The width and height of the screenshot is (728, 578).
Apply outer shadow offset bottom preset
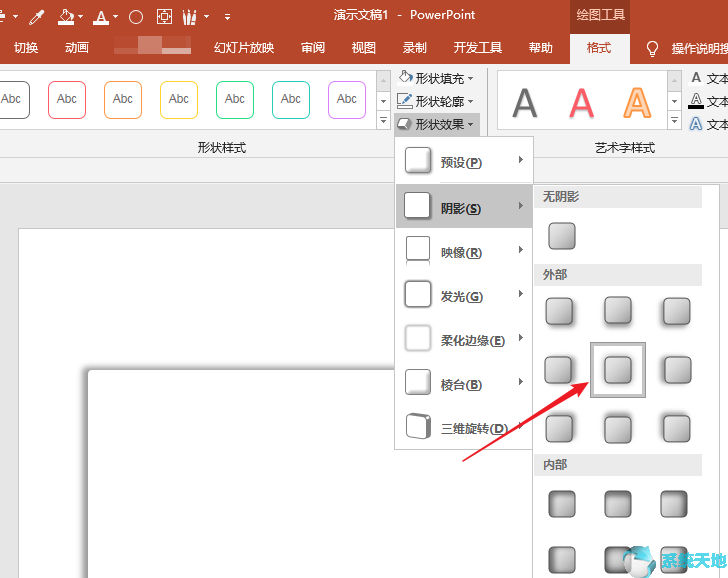pyautogui.click(x=618, y=311)
